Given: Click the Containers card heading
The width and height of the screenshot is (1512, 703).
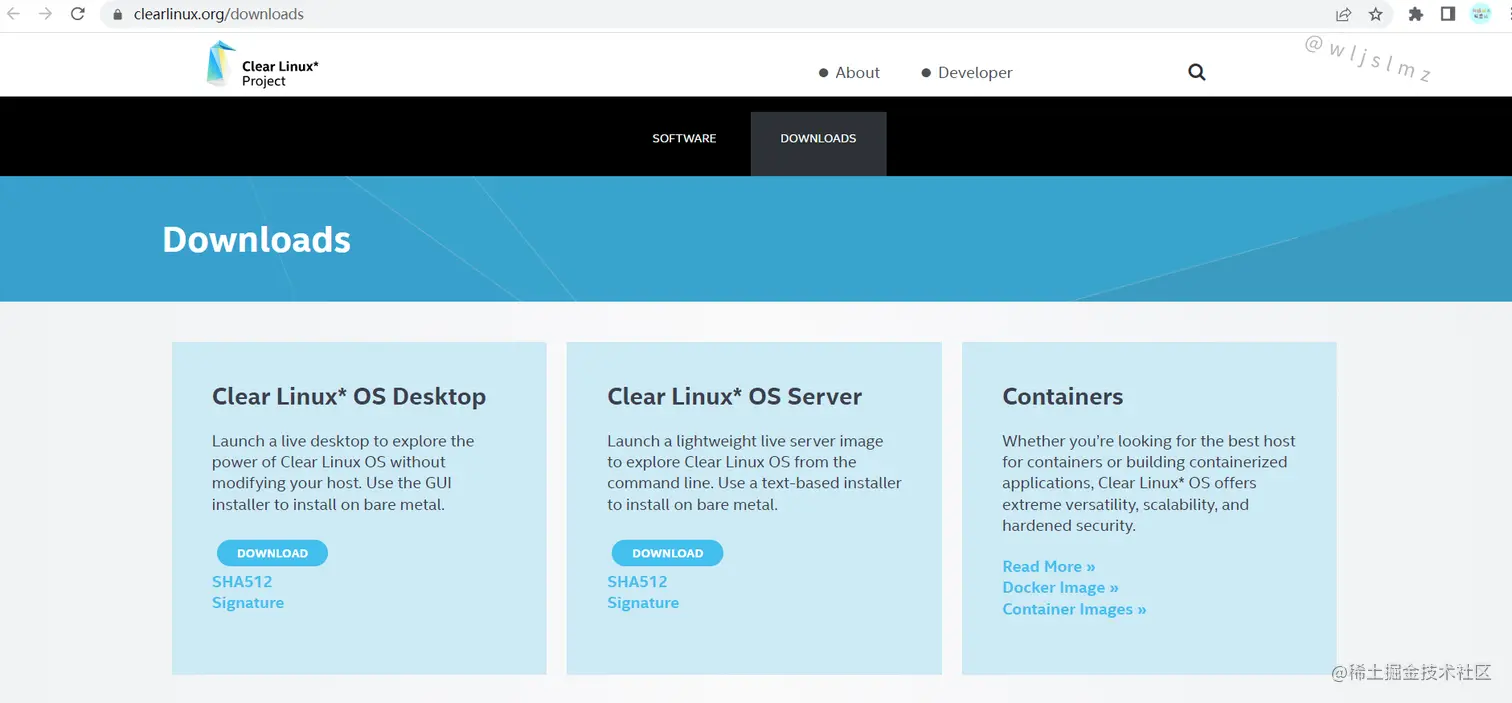Looking at the screenshot, I should pyautogui.click(x=1063, y=397).
